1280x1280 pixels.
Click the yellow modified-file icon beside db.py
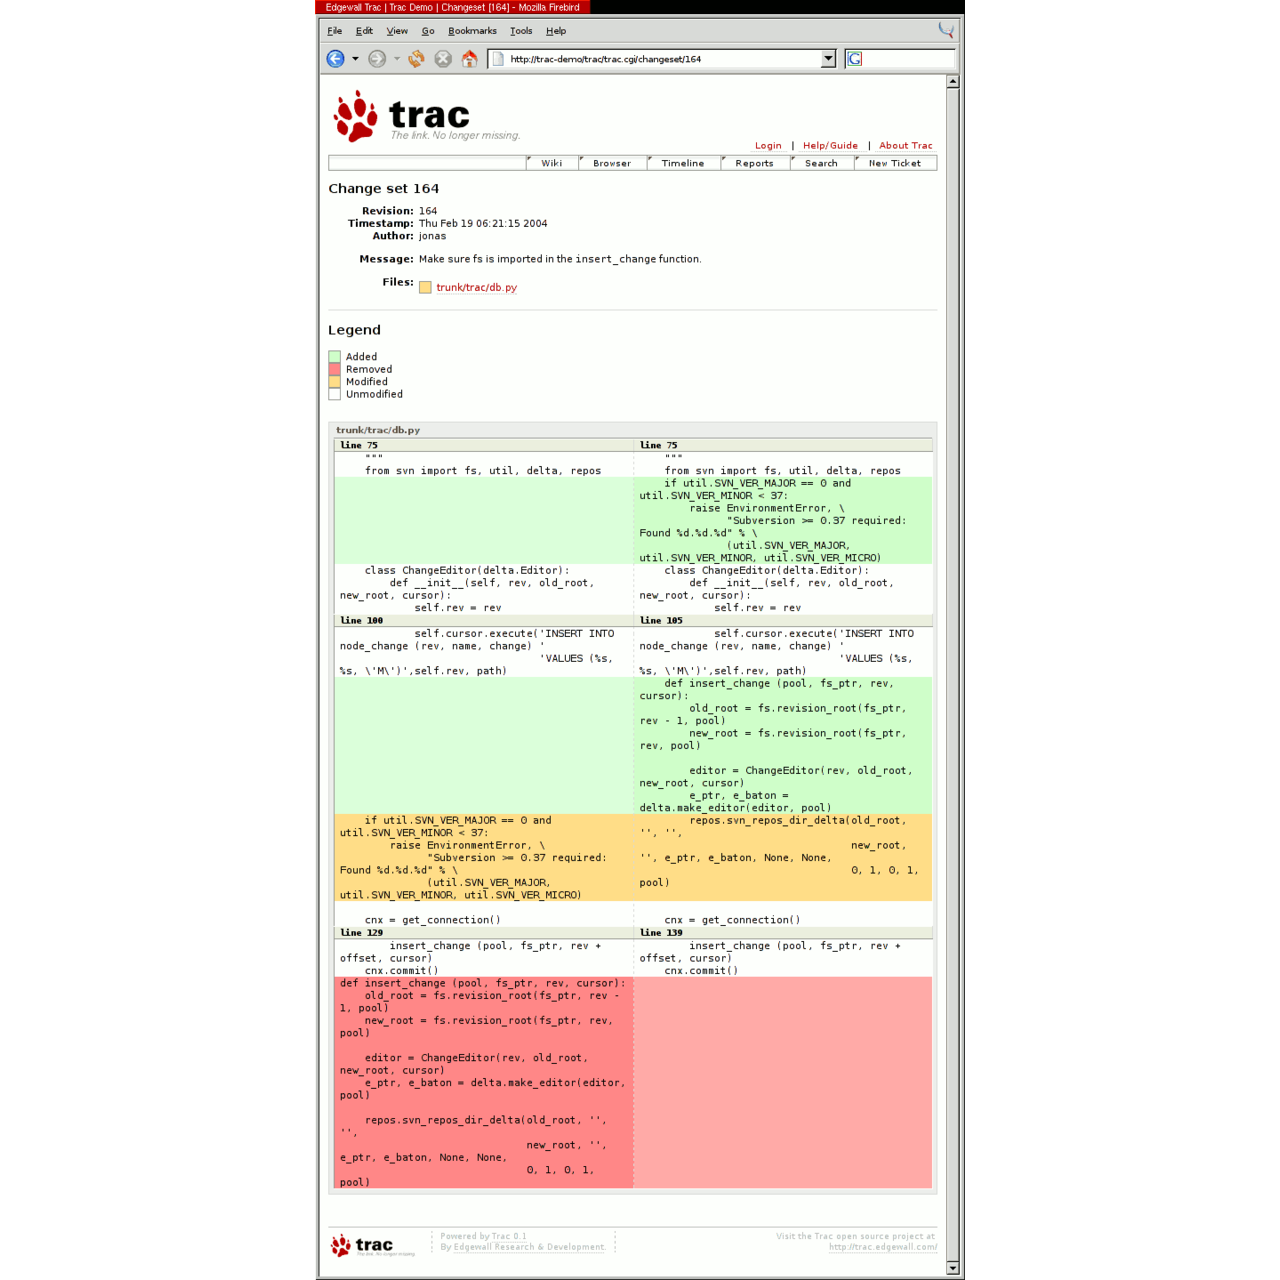[425, 287]
